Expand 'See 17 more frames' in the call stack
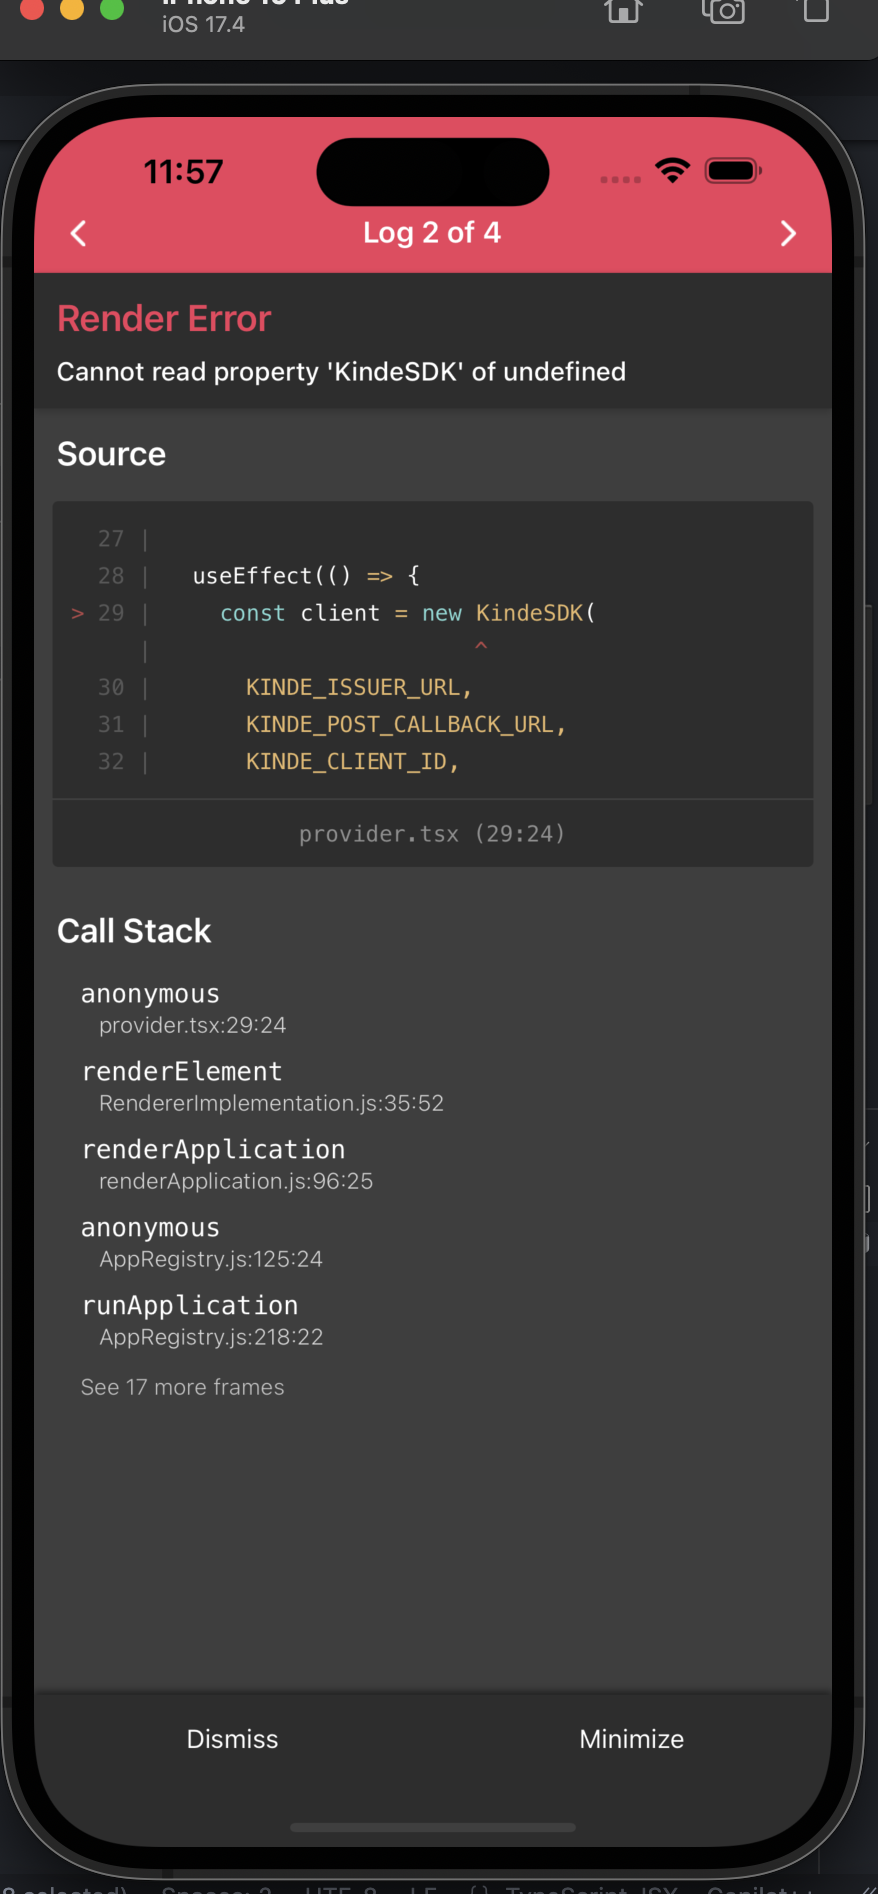 [x=183, y=1387]
